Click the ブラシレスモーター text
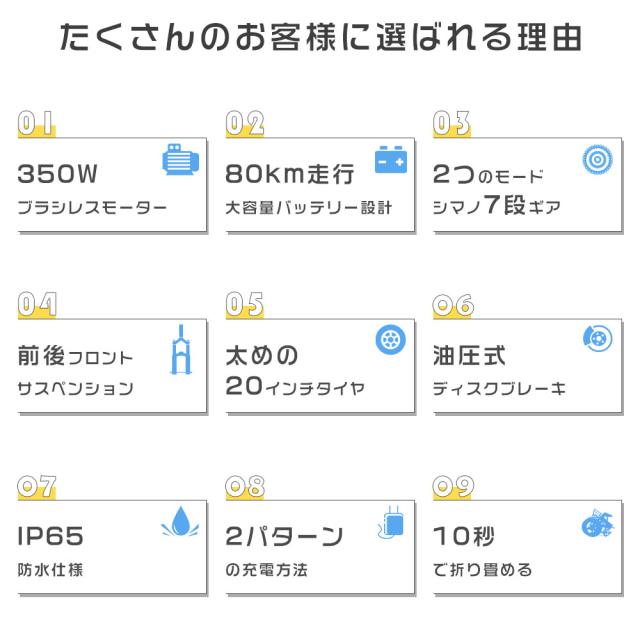The height and width of the screenshot is (640, 640). click(92, 209)
